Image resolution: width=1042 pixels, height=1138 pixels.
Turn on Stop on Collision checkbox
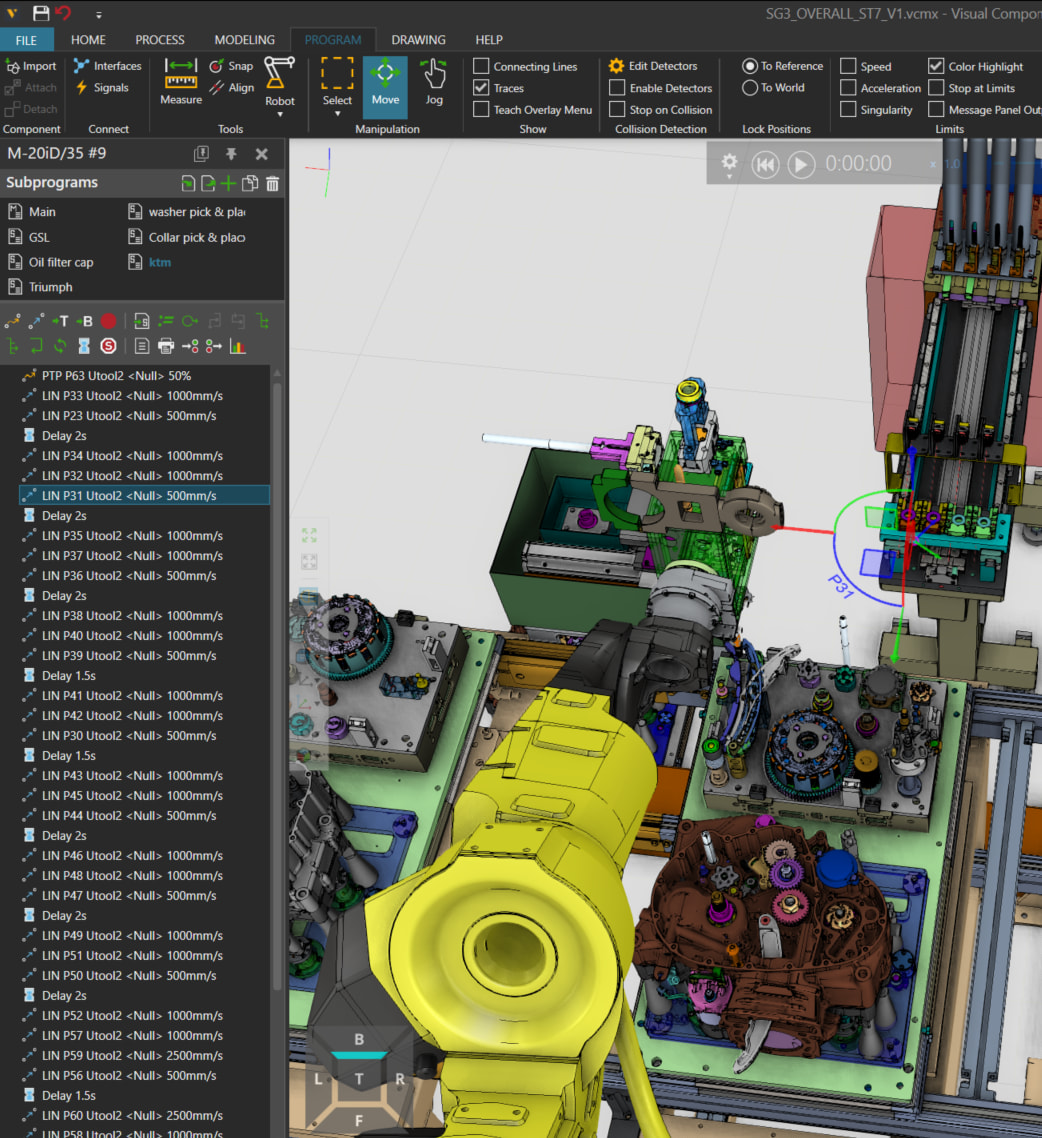pos(617,110)
